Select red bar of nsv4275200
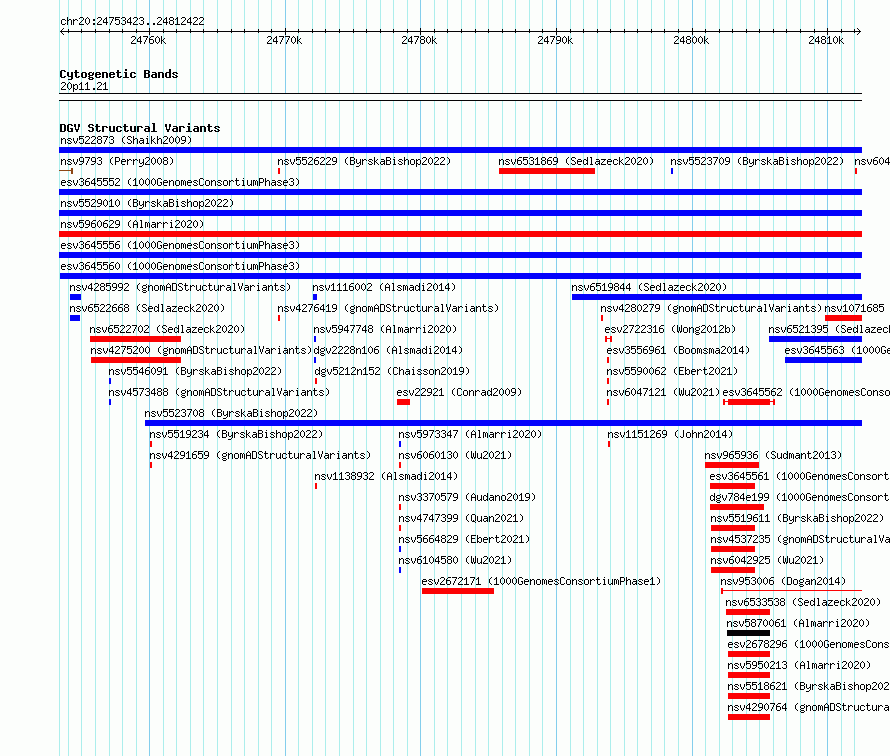 coord(136,360)
